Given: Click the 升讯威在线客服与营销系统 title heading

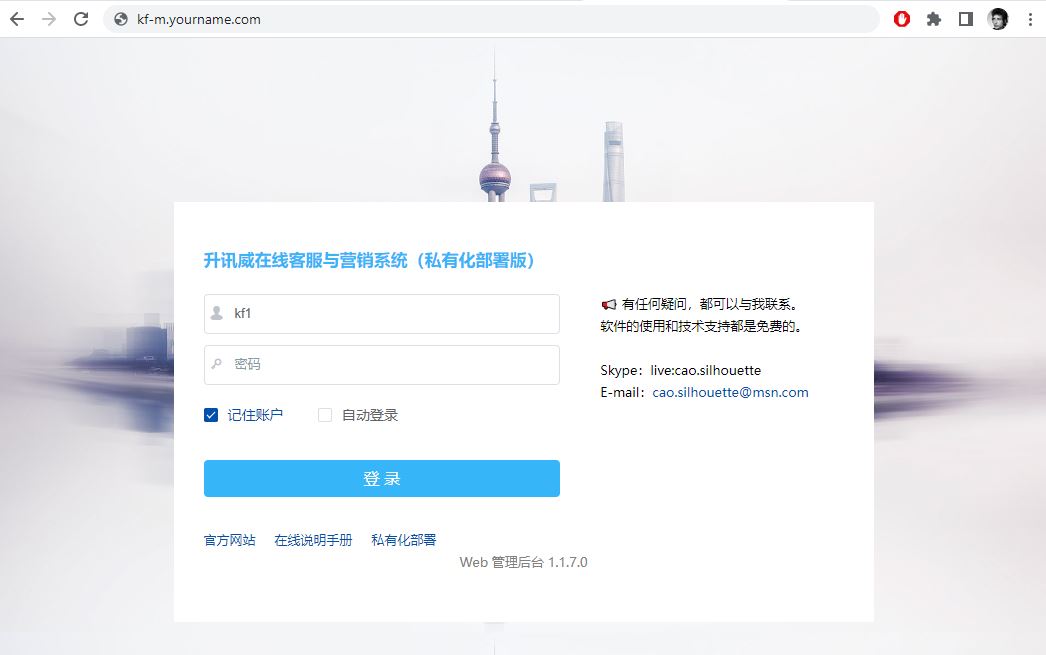Looking at the screenshot, I should pos(370,260).
